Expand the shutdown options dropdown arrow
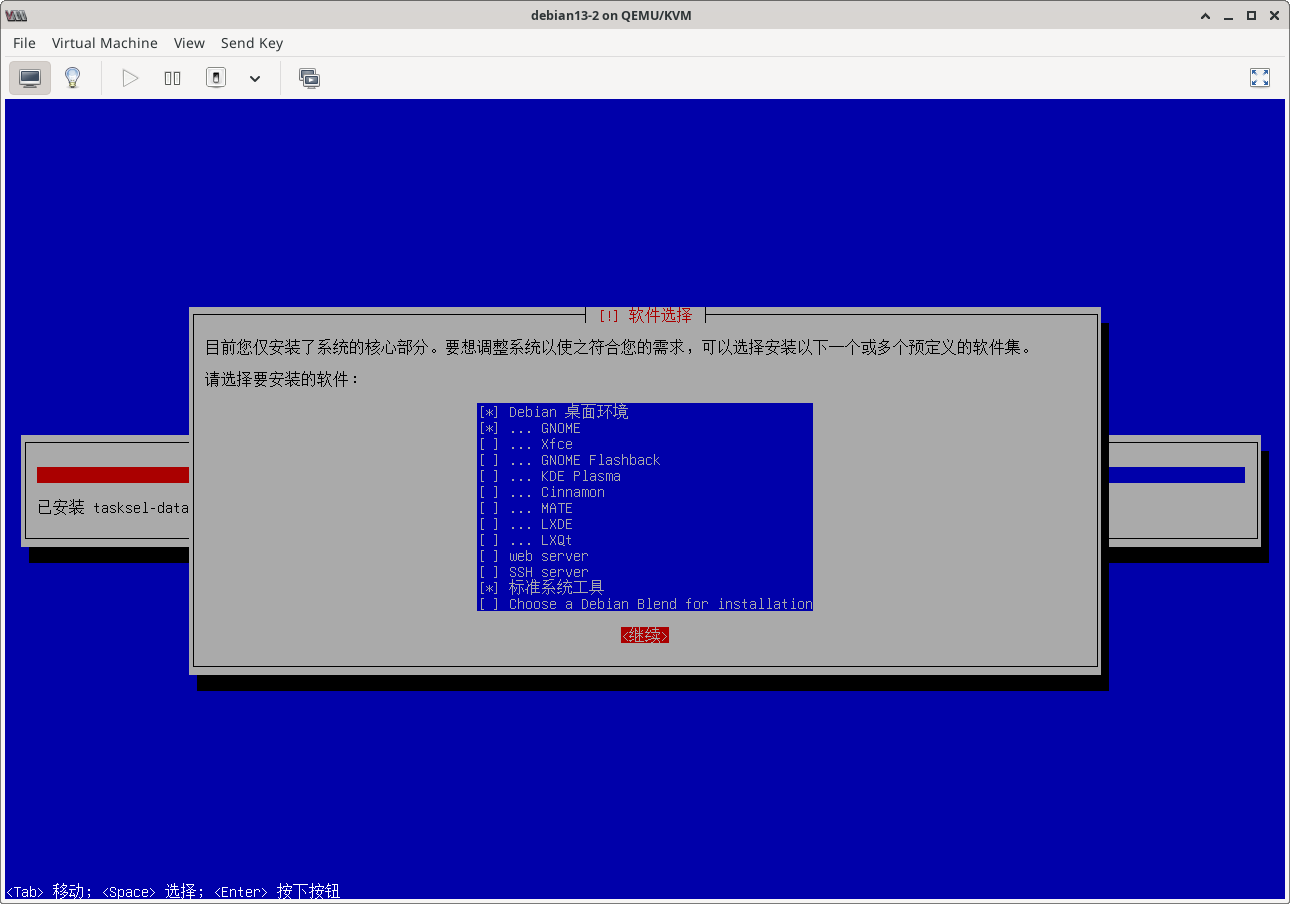The image size is (1290, 904). (255, 78)
